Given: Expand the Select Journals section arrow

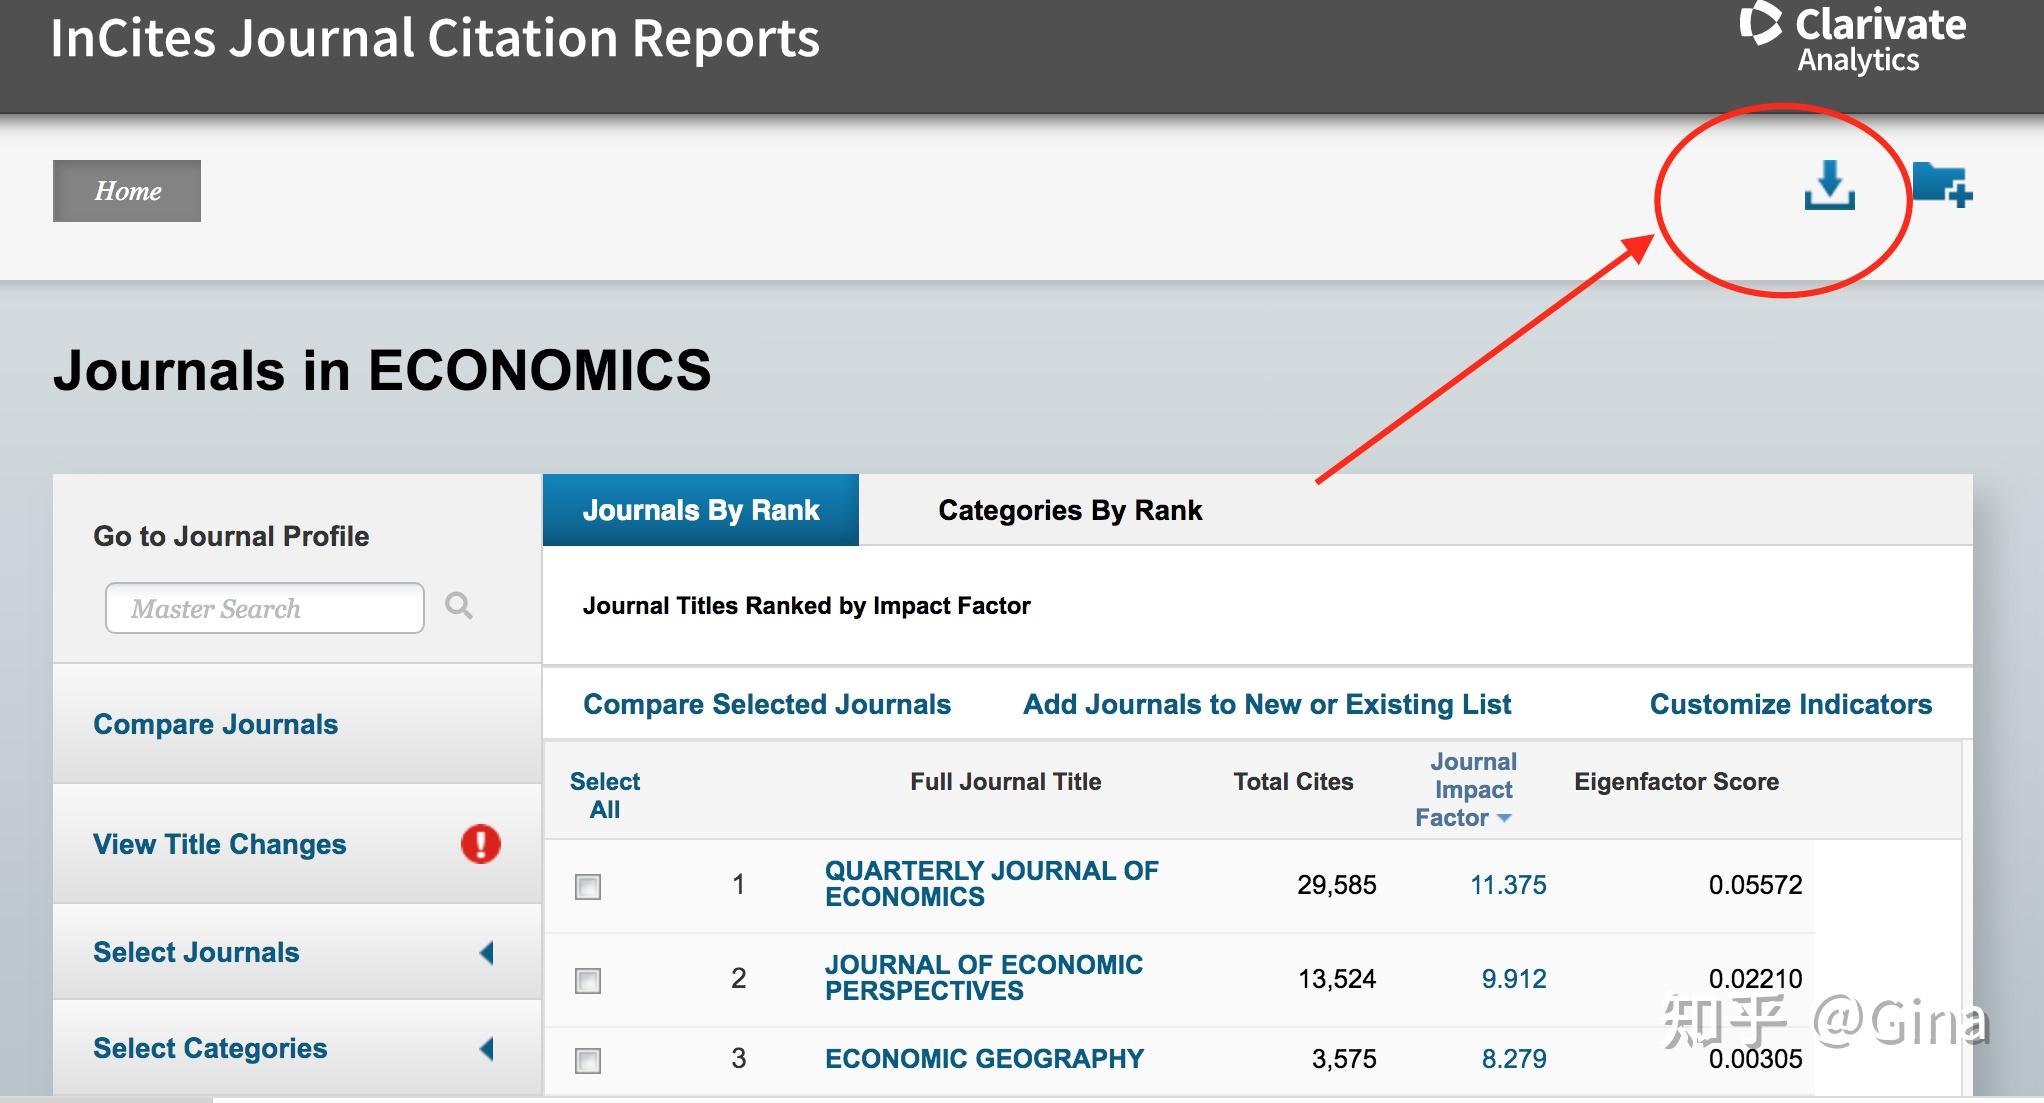Looking at the screenshot, I should coord(487,953).
